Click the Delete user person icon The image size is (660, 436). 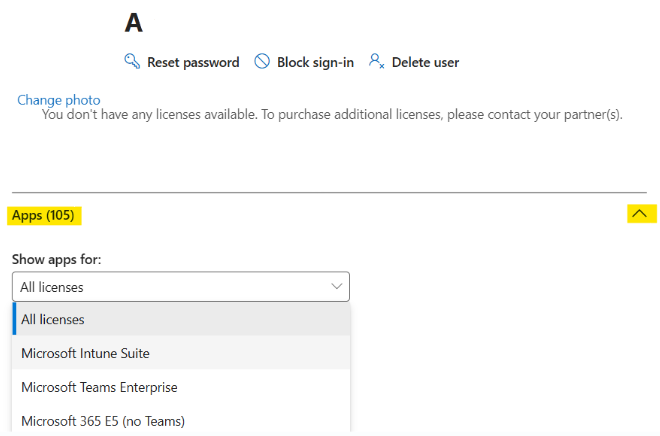[376, 61]
